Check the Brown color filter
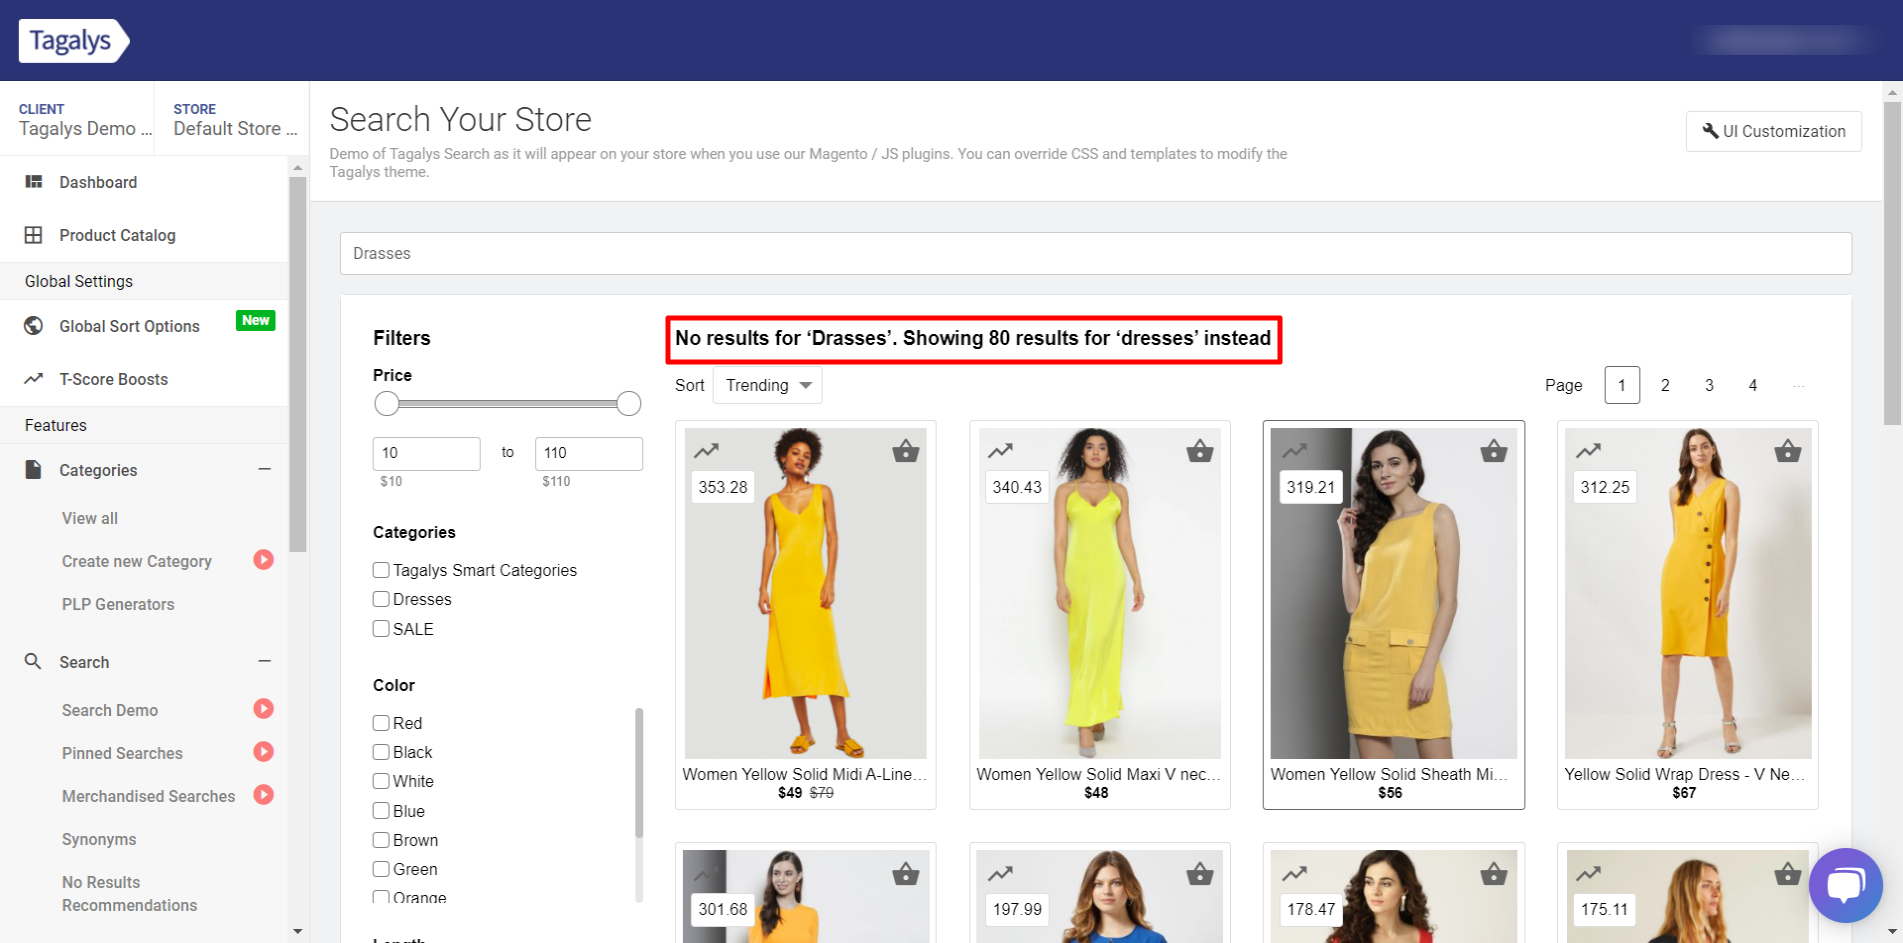This screenshot has height=943, width=1903. (381, 840)
